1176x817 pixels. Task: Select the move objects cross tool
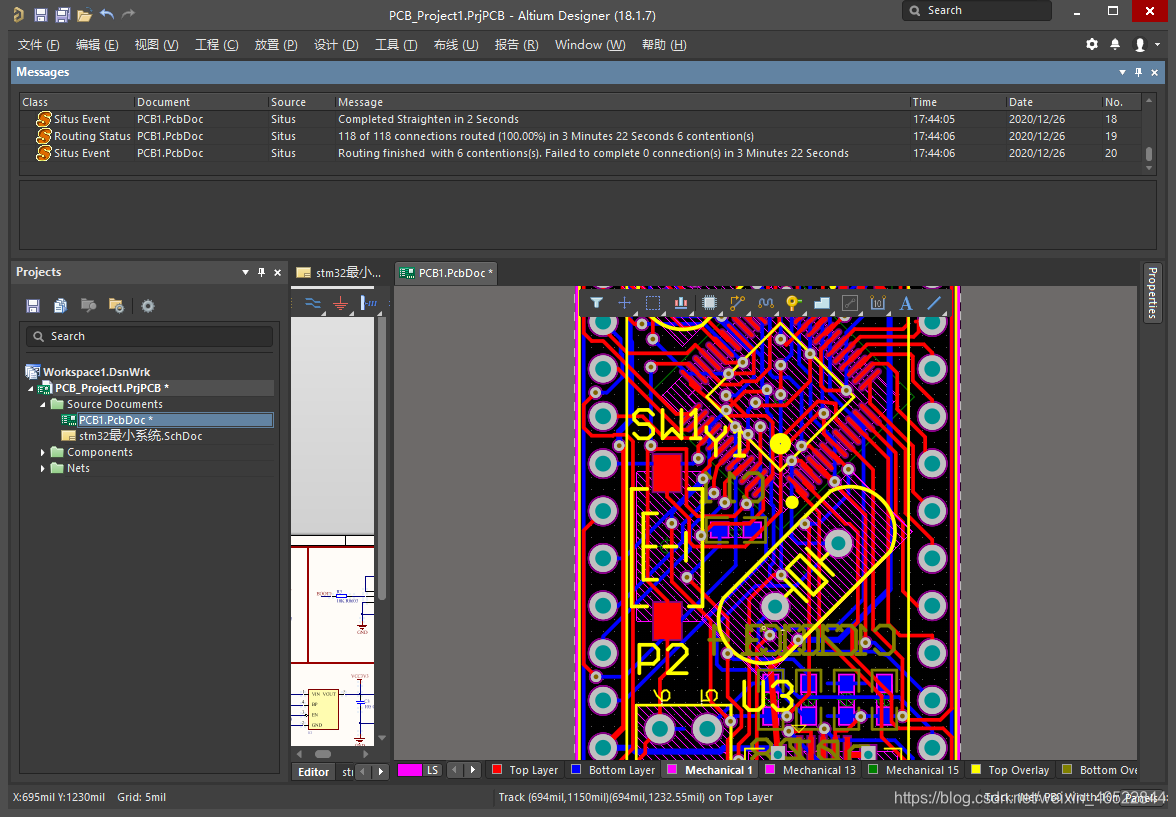624,303
